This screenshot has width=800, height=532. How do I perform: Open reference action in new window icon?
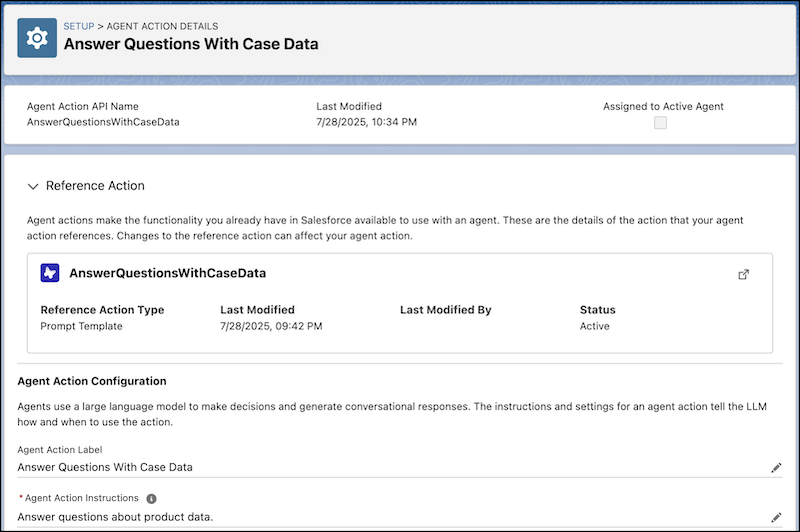[x=743, y=274]
